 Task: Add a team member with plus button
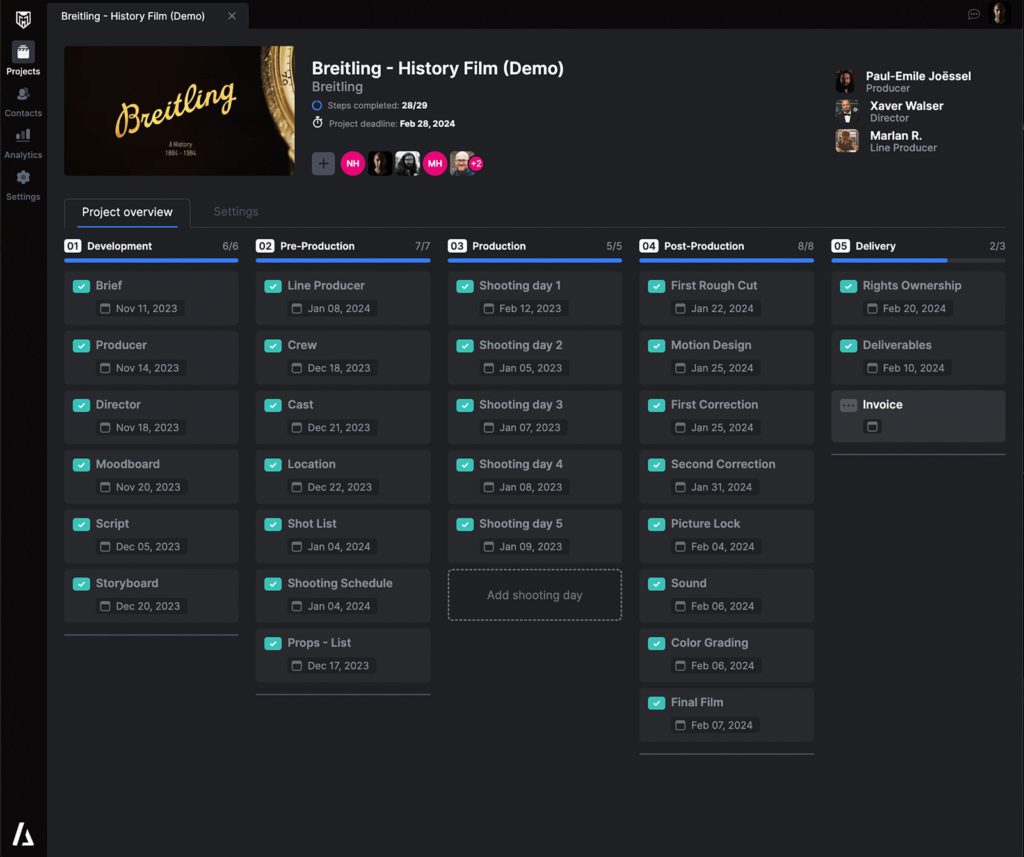(323, 163)
